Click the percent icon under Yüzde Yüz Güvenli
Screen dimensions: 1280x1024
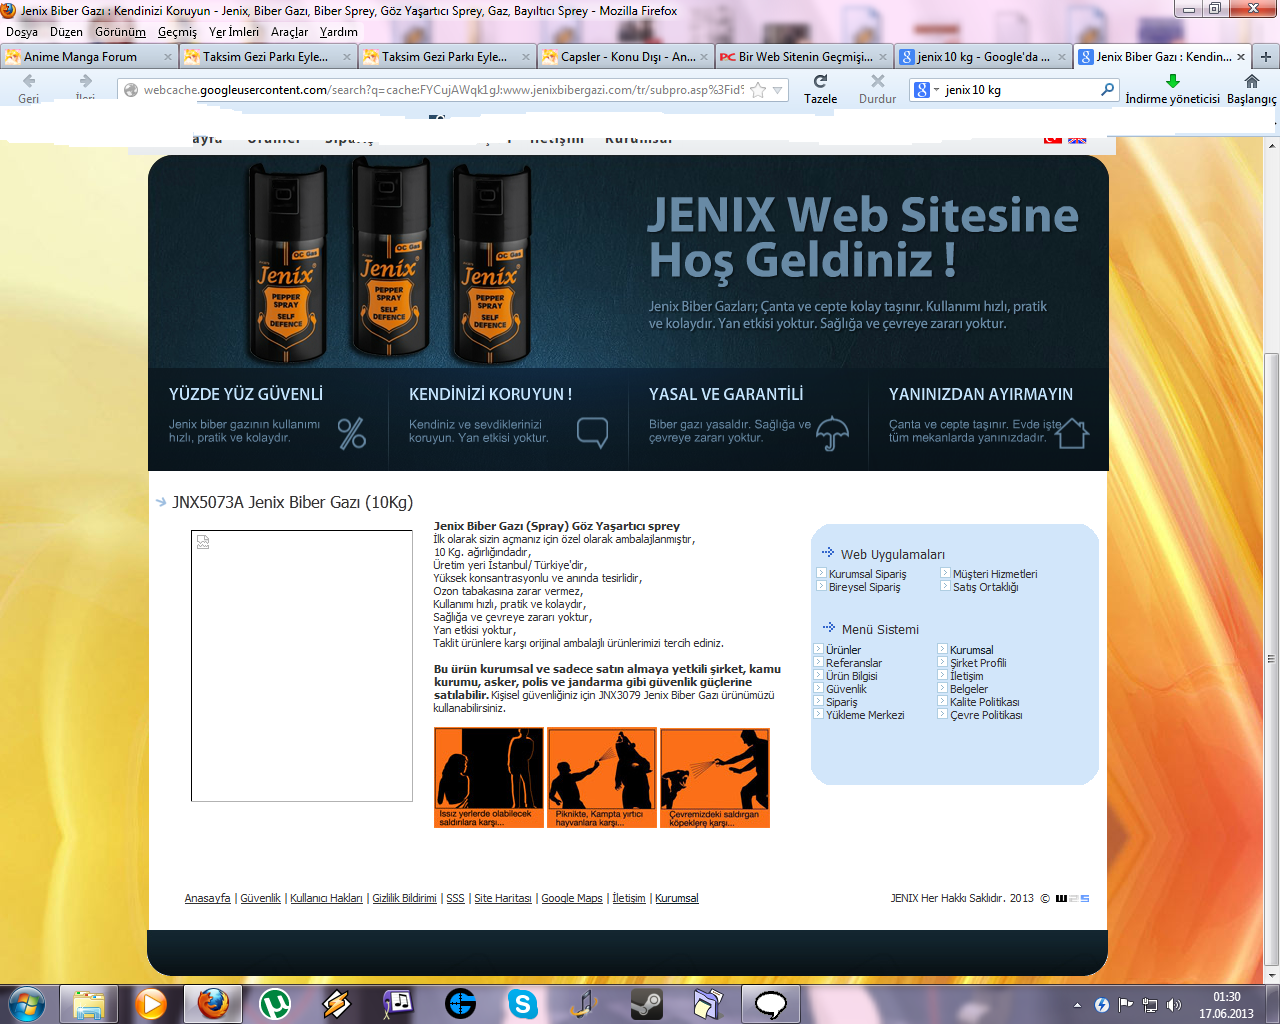pos(352,433)
